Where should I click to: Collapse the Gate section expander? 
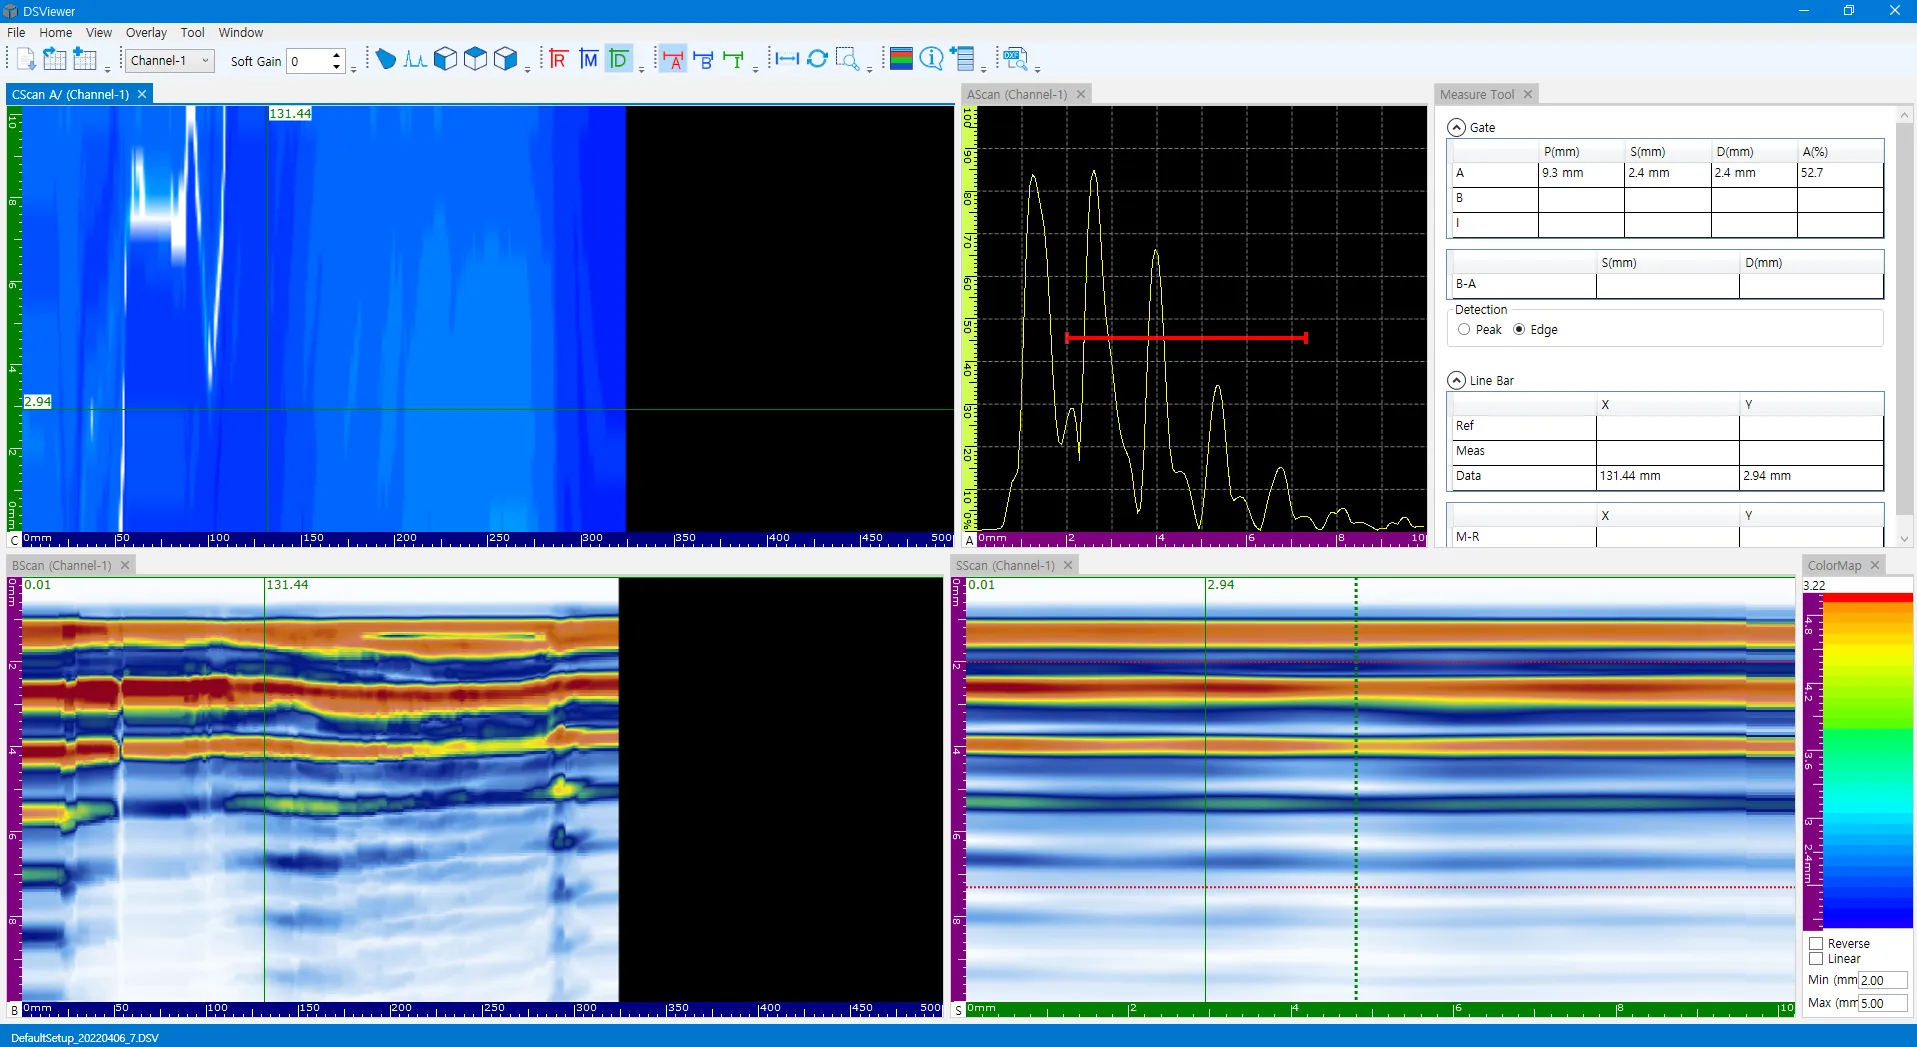1457,128
